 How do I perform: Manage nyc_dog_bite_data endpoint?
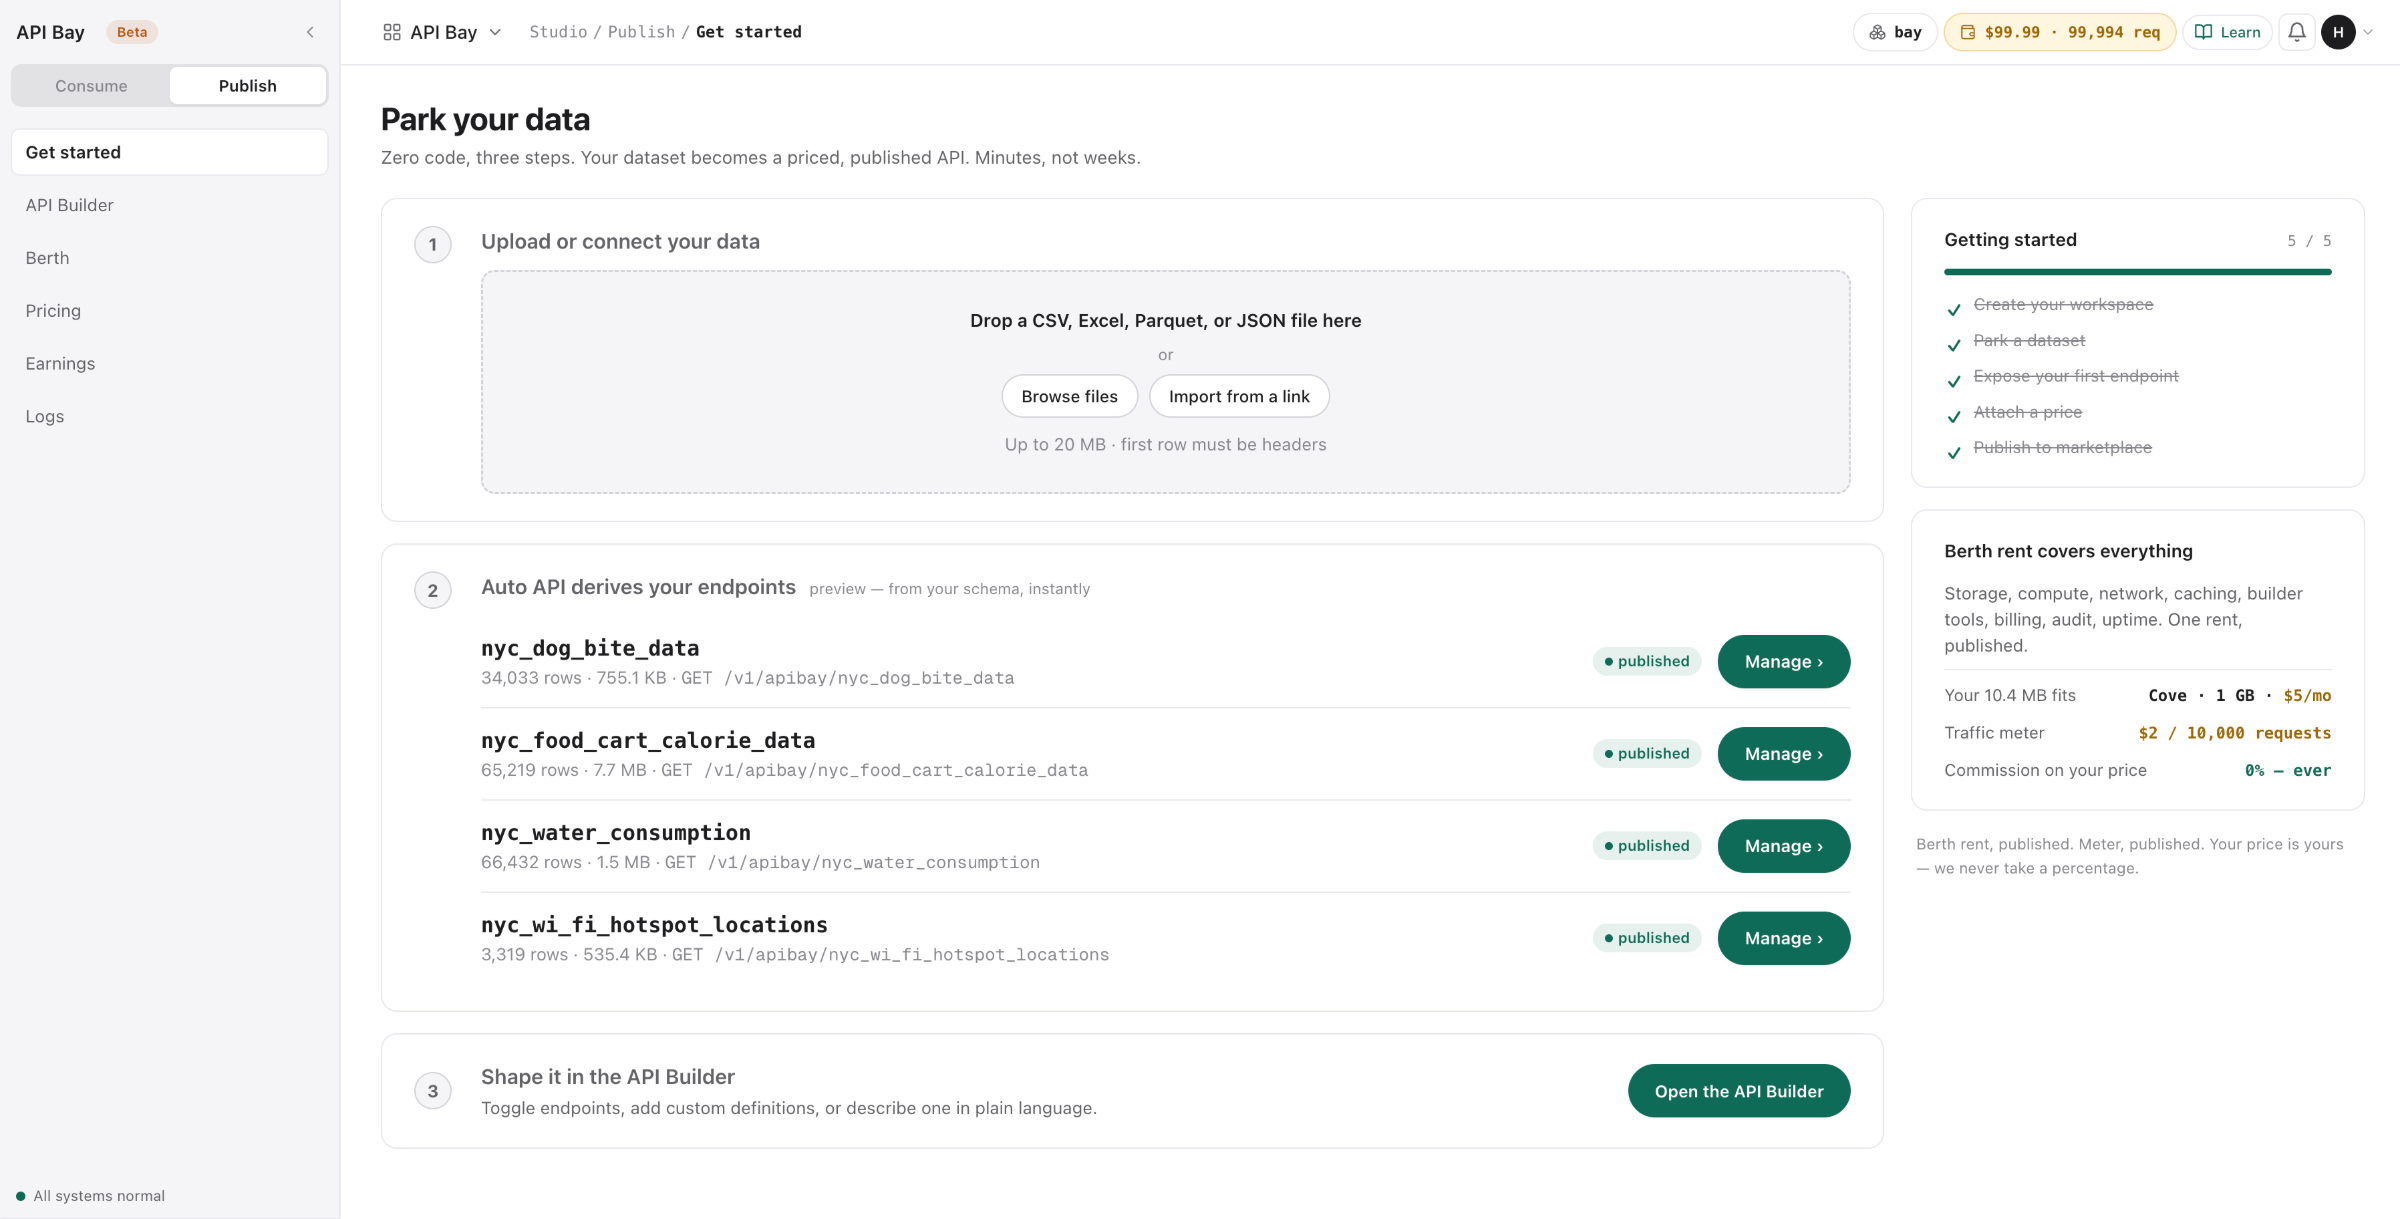(1784, 662)
